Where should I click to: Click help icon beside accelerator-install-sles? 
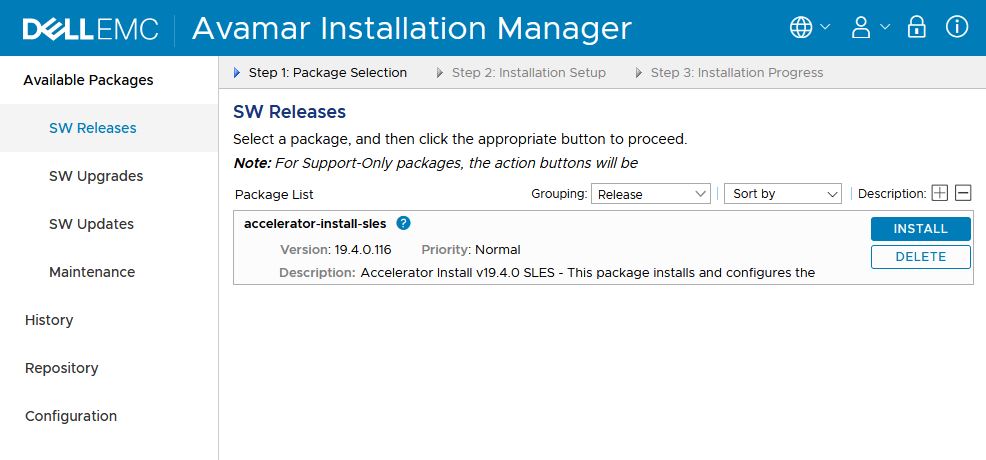[403, 223]
